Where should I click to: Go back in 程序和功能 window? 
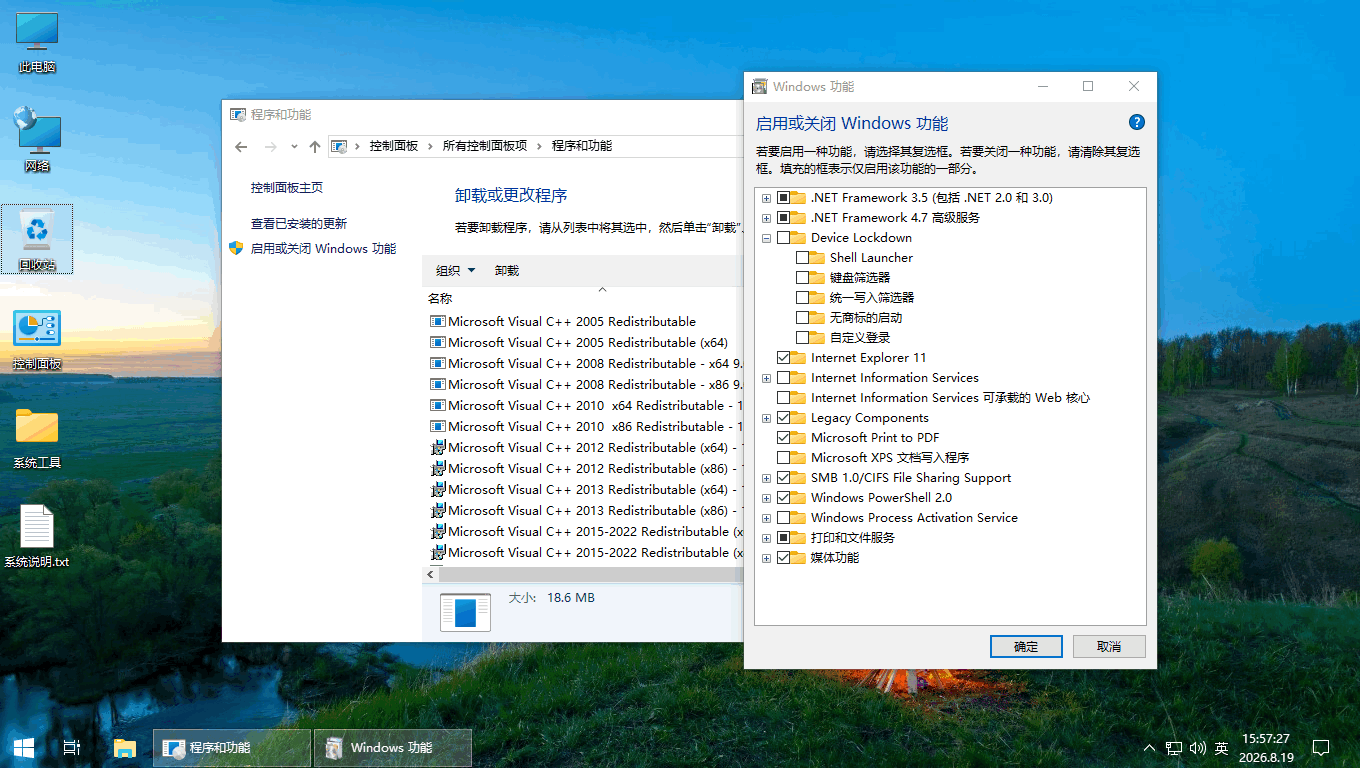point(241,146)
